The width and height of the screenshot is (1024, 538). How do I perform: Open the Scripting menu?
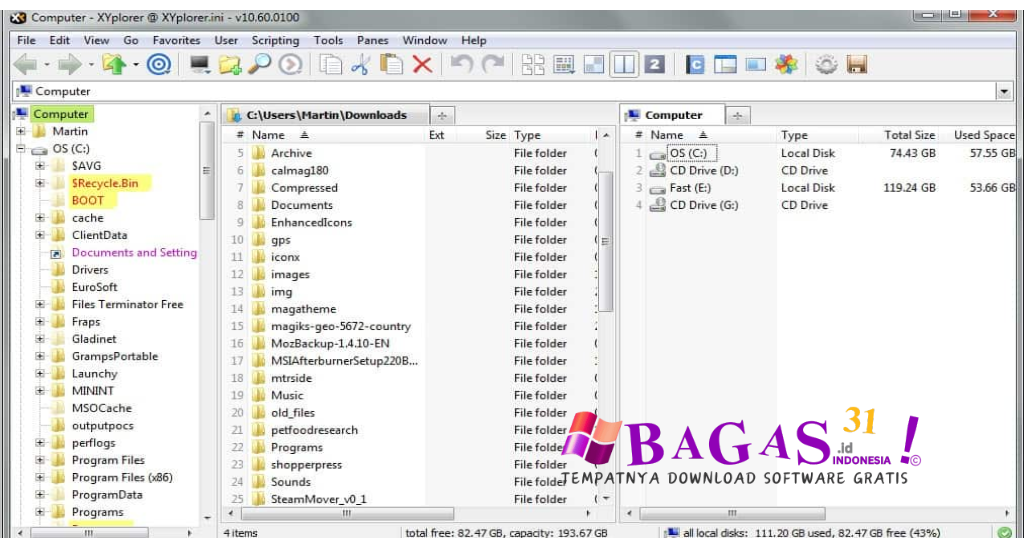click(275, 40)
